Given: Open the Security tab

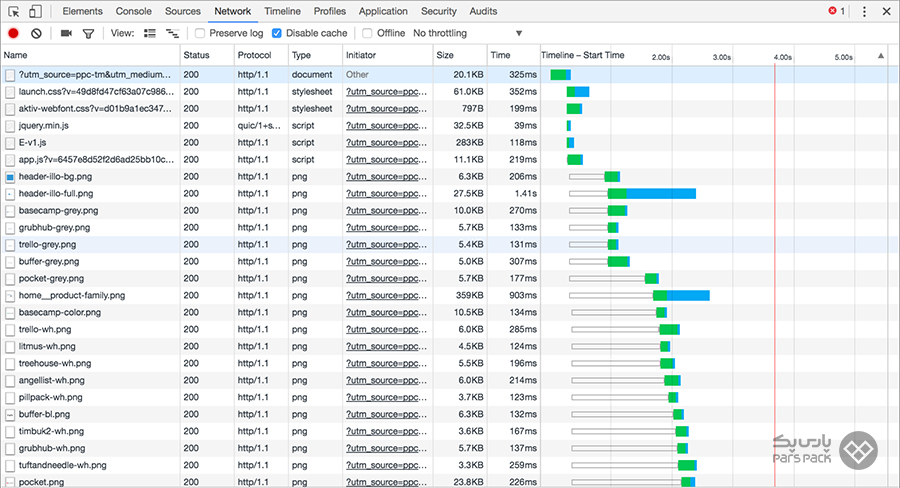Looking at the screenshot, I should (438, 11).
